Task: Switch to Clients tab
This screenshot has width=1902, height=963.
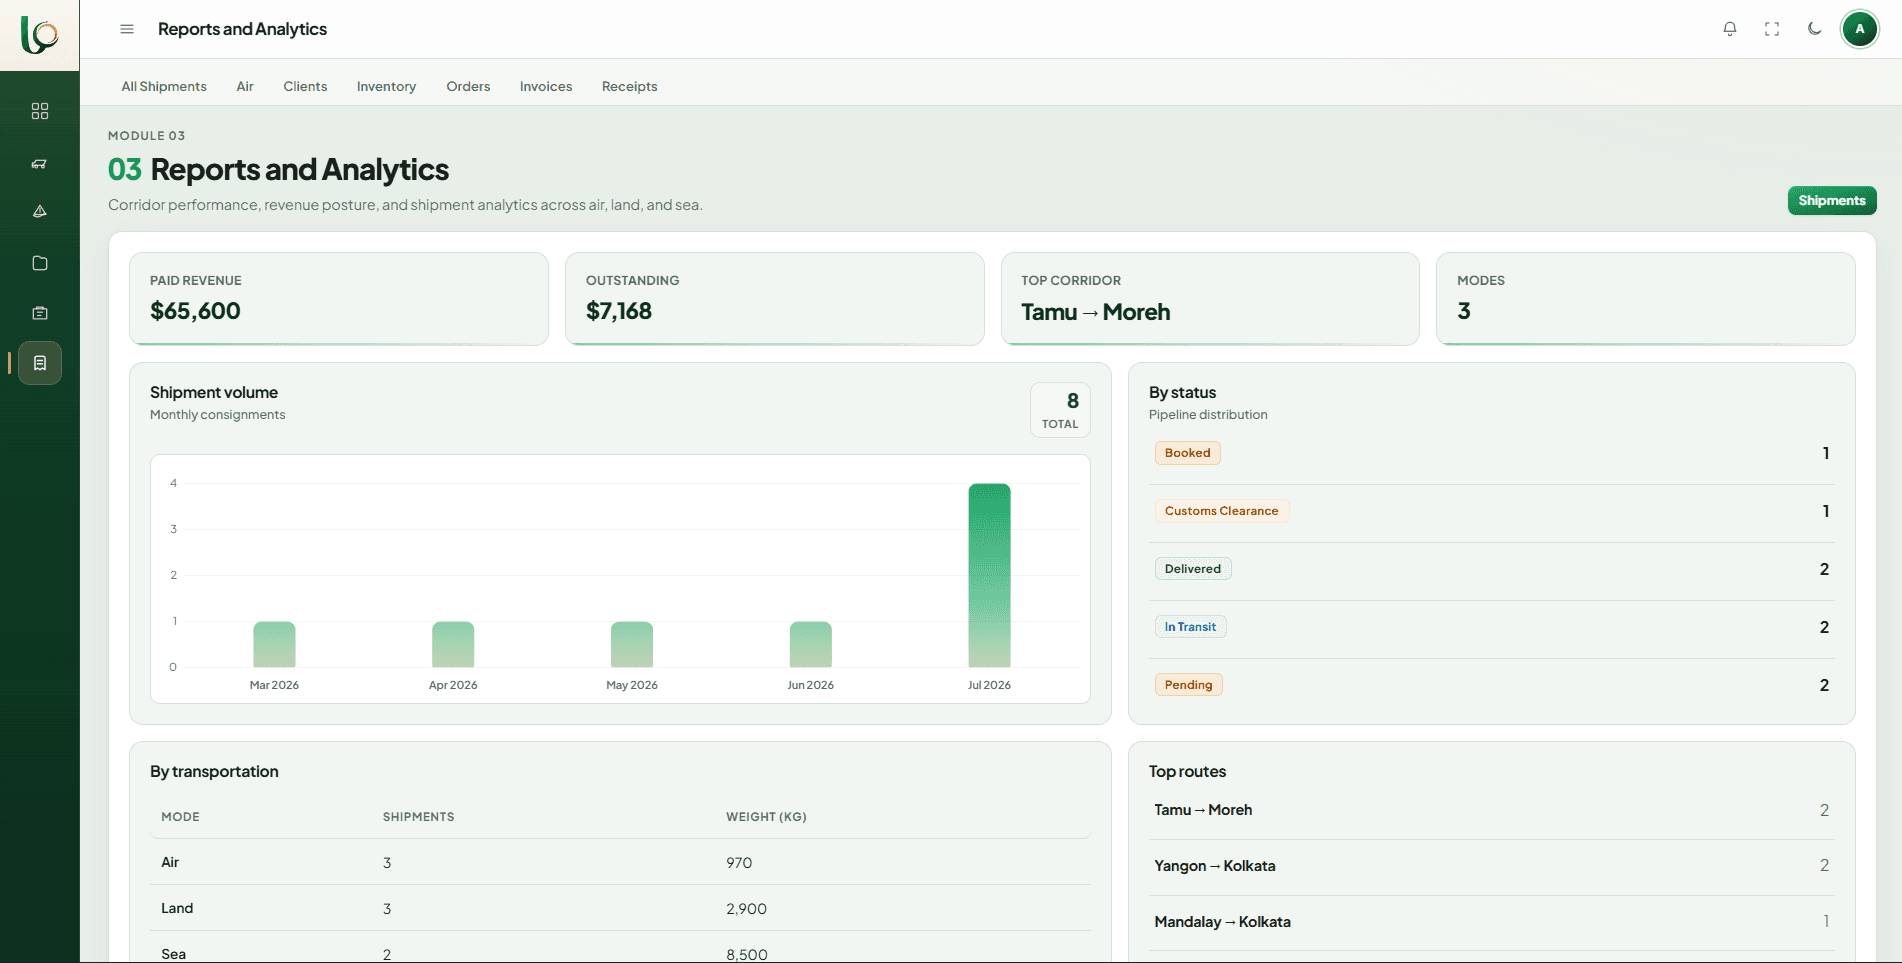Action: coord(305,87)
